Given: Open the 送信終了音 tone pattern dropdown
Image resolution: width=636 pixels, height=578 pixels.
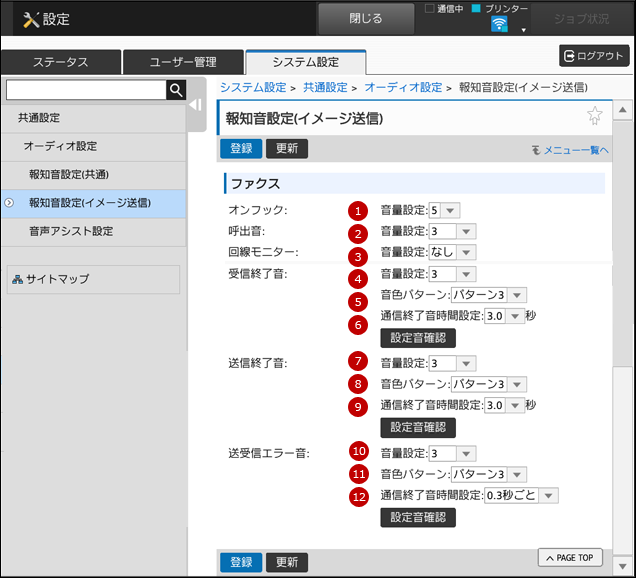Looking at the screenshot, I should 489,384.
